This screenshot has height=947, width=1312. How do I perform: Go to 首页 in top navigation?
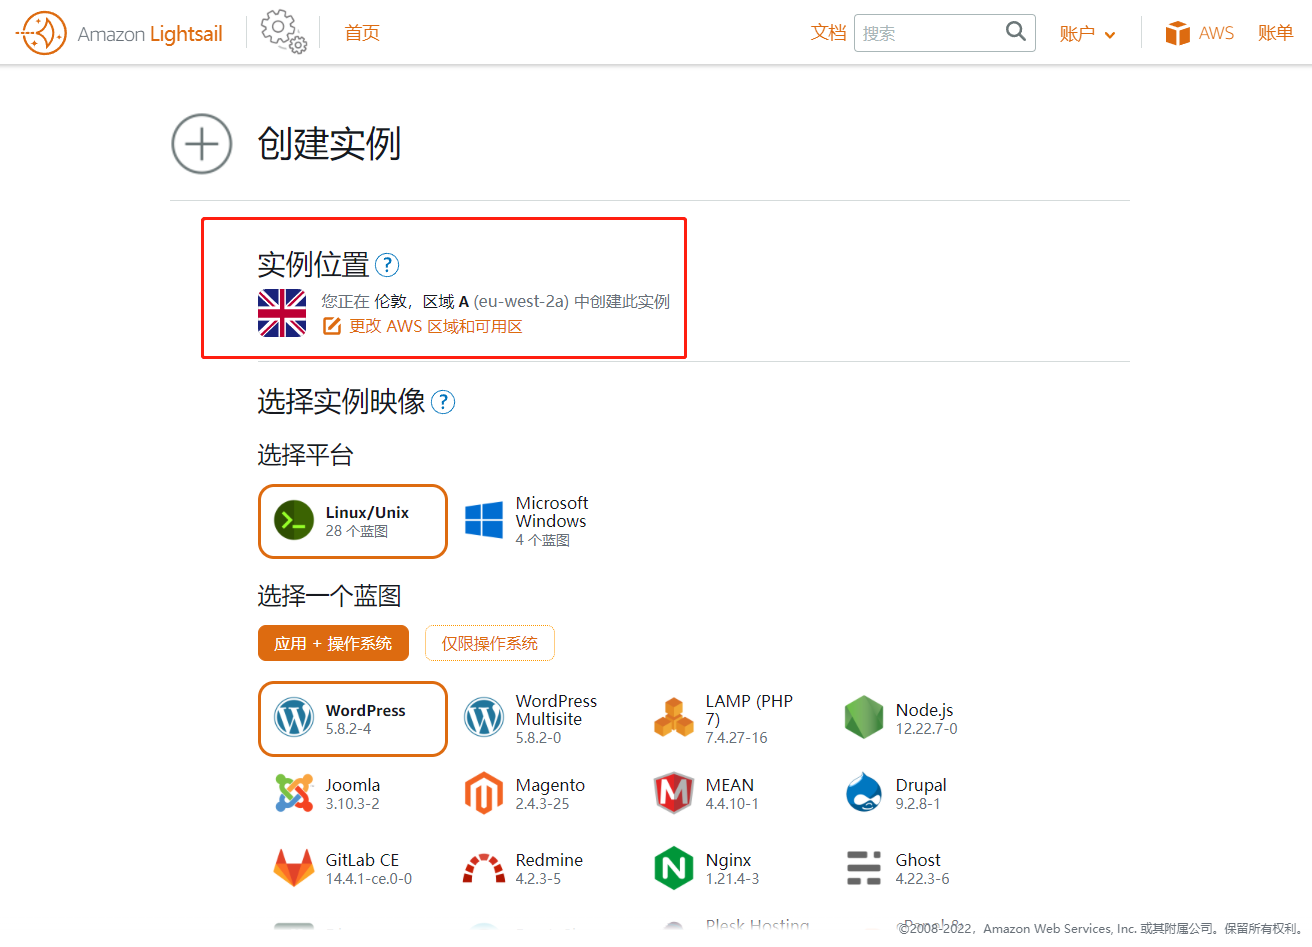(x=362, y=33)
